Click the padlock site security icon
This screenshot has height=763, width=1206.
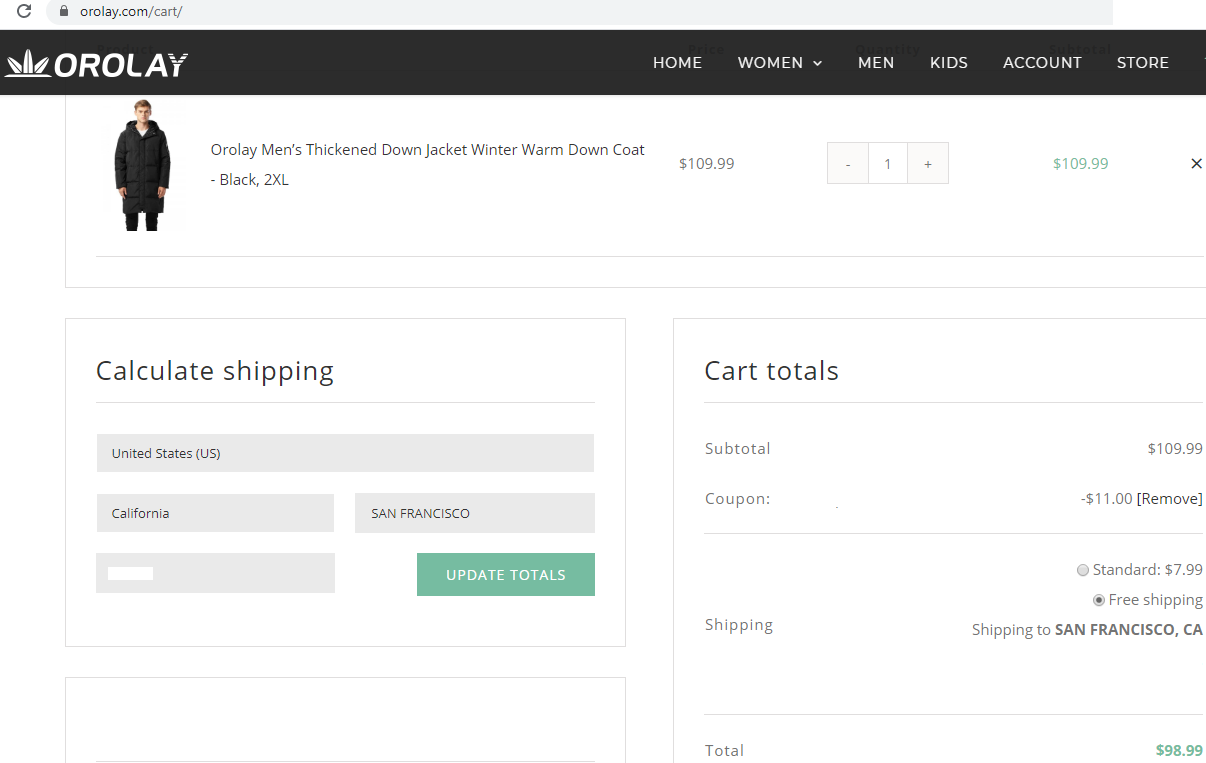(x=64, y=12)
